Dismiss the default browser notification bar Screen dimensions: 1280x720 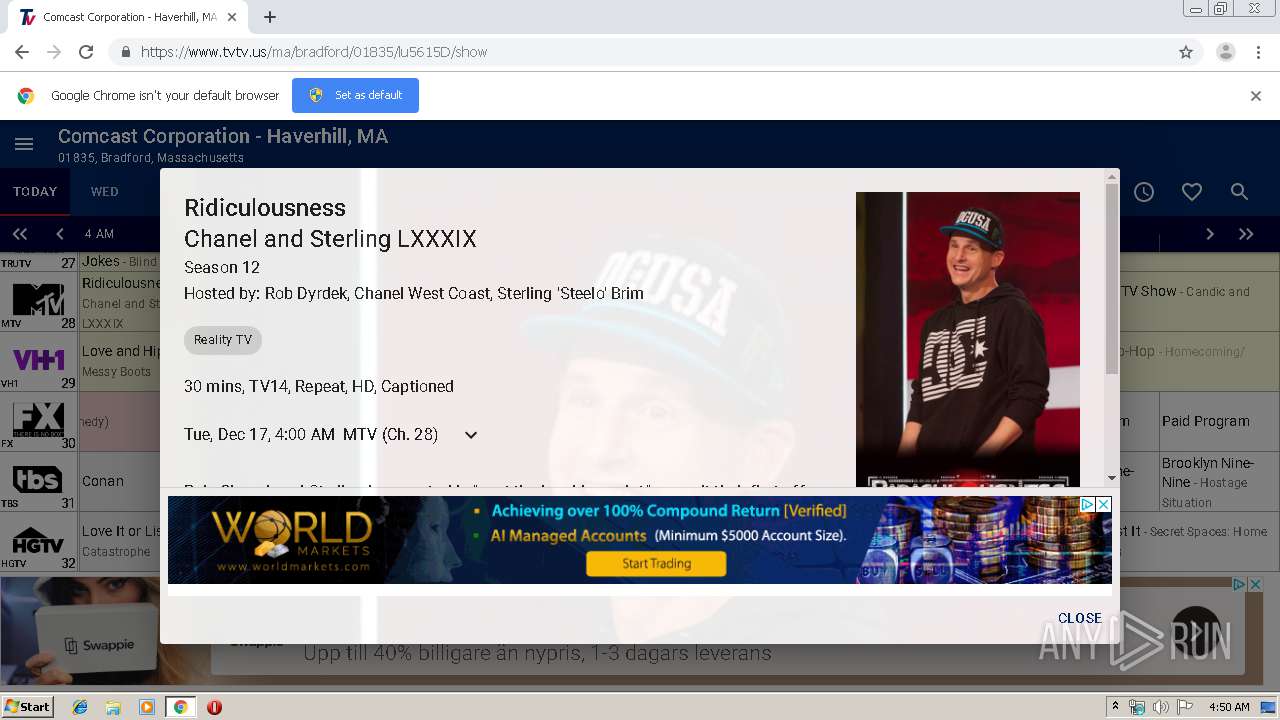pos(1256,96)
